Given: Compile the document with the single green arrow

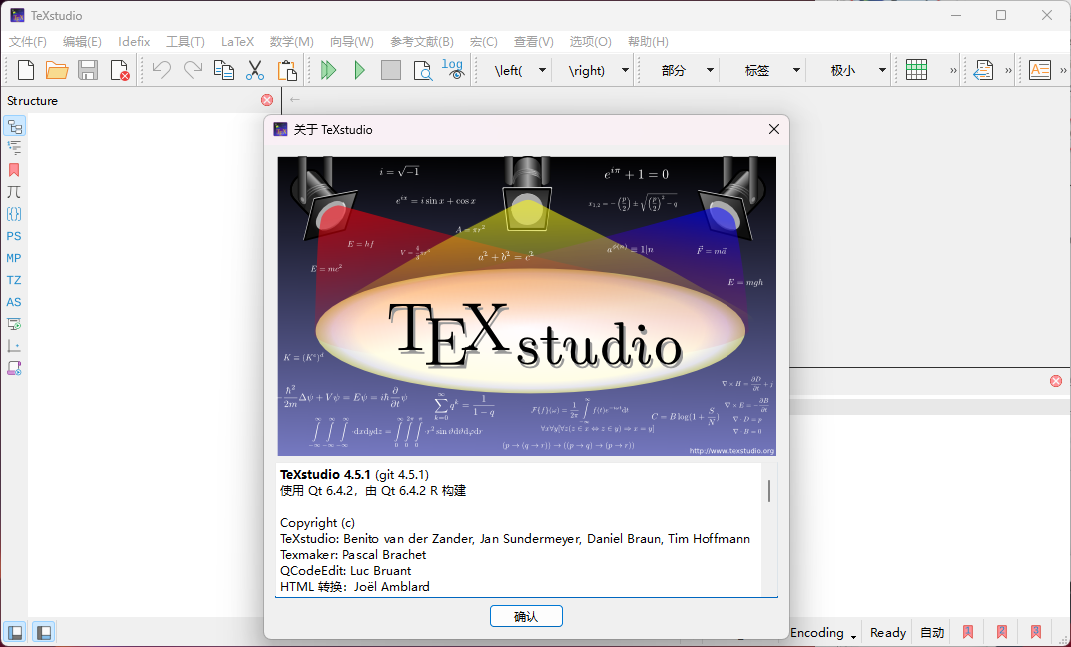Looking at the screenshot, I should (x=359, y=70).
